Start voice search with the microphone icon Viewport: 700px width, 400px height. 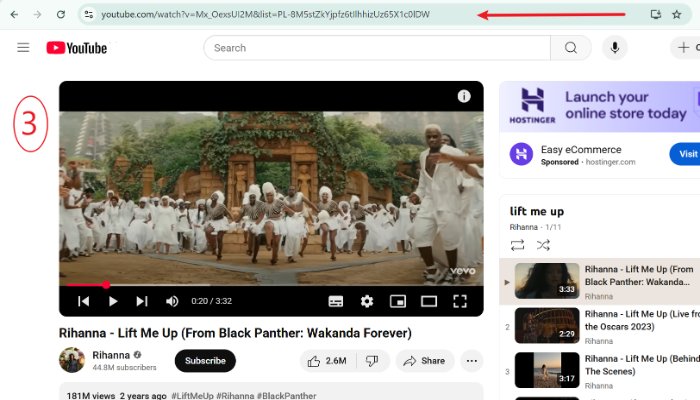(615, 48)
